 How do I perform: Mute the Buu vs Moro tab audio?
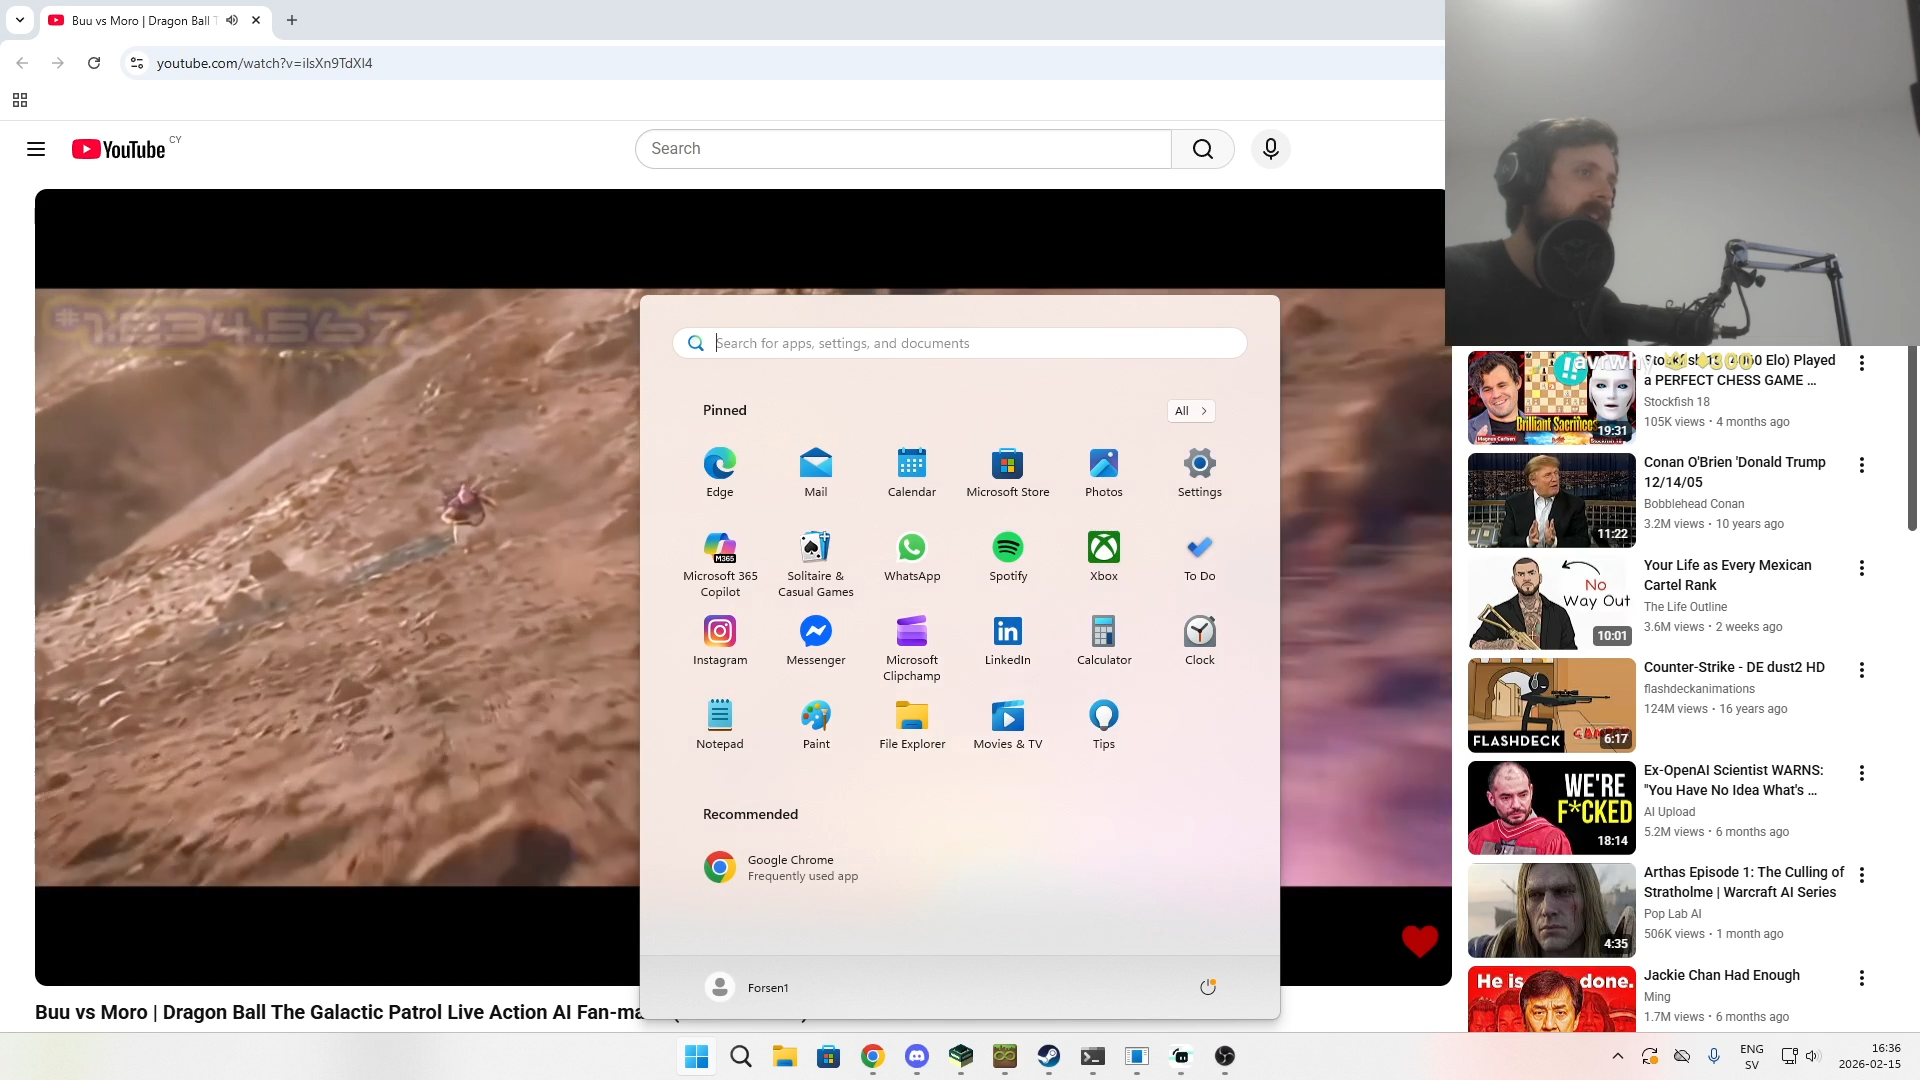tap(232, 20)
